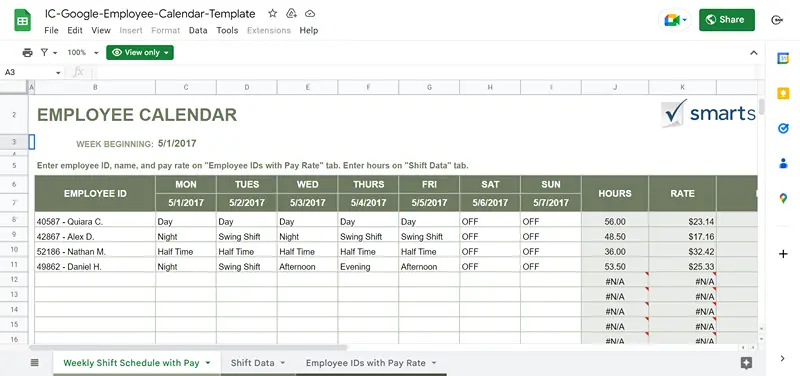Screen dimensions: 800x376
Task: Open the filter views dropdown
Action: [48, 53]
